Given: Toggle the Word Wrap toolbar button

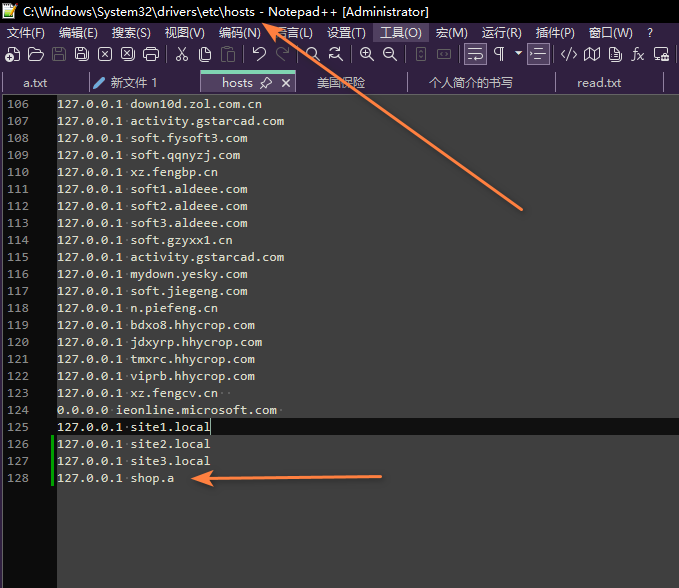Looking at the screenshot, I should 475,54.
